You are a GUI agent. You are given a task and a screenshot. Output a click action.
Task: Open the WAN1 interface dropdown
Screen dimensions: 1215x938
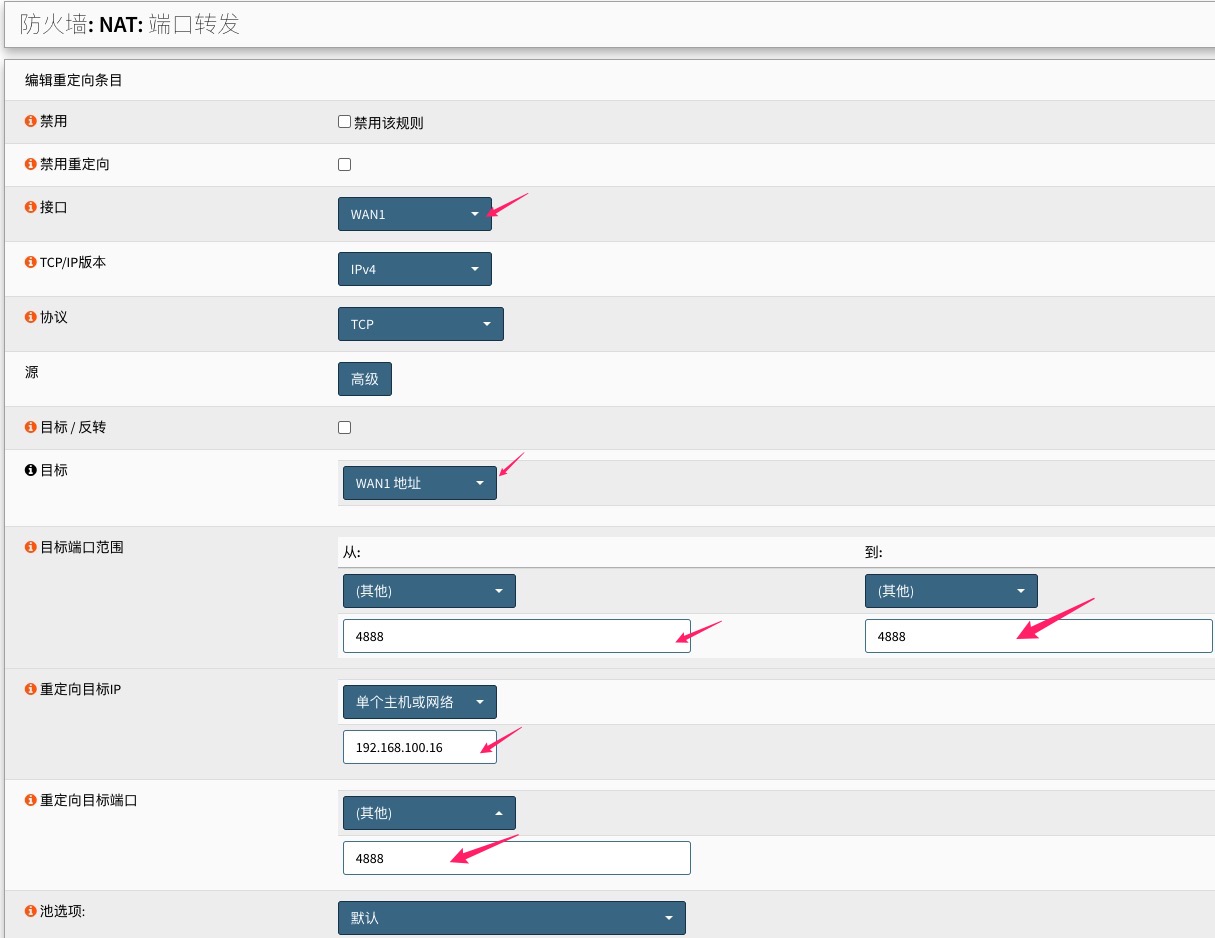pos(415,214)
